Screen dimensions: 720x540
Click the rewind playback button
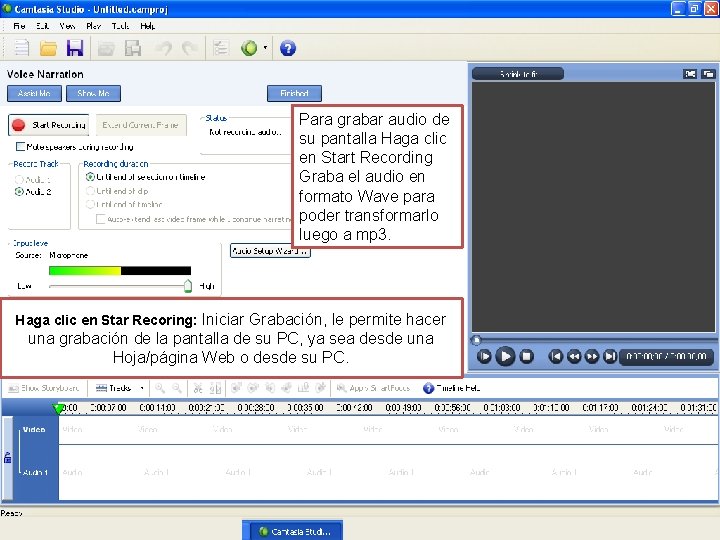(x=574, y=356)
